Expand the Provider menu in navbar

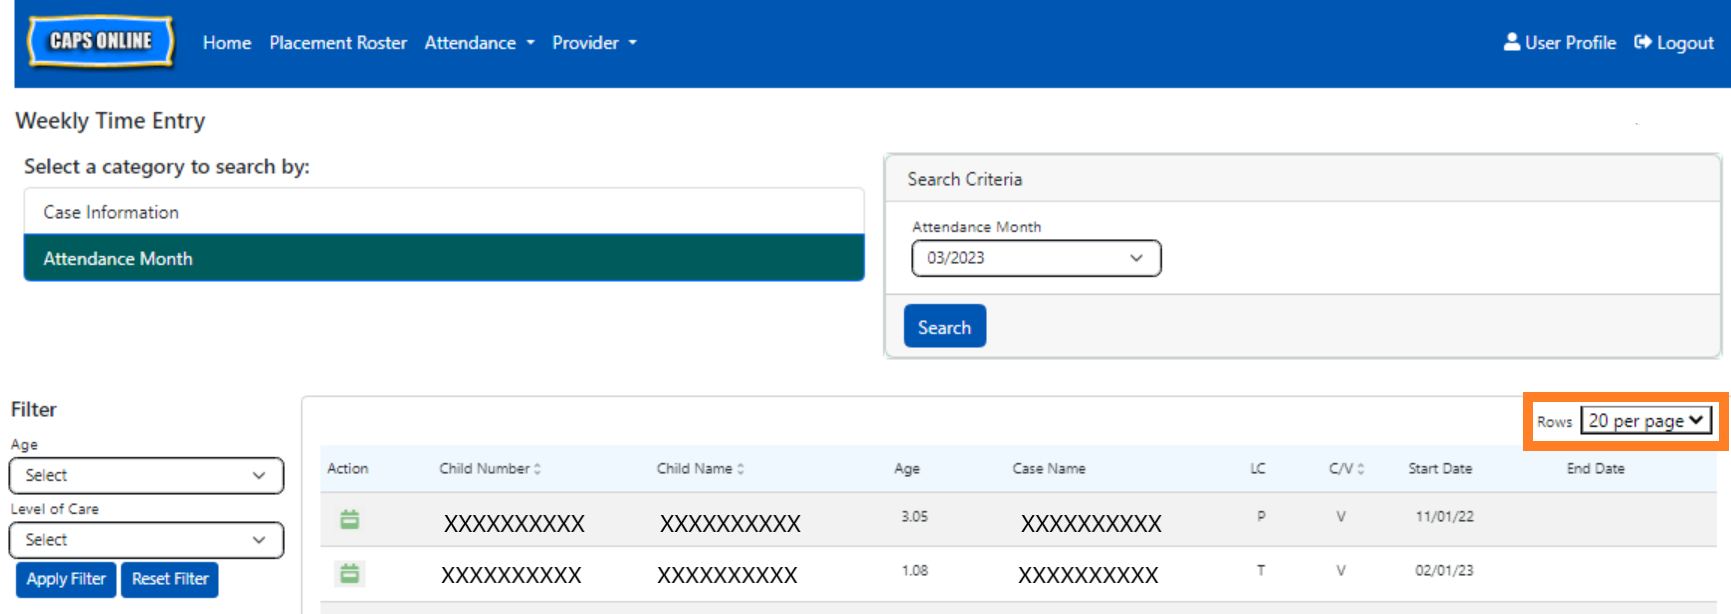(x=594, y=43)
